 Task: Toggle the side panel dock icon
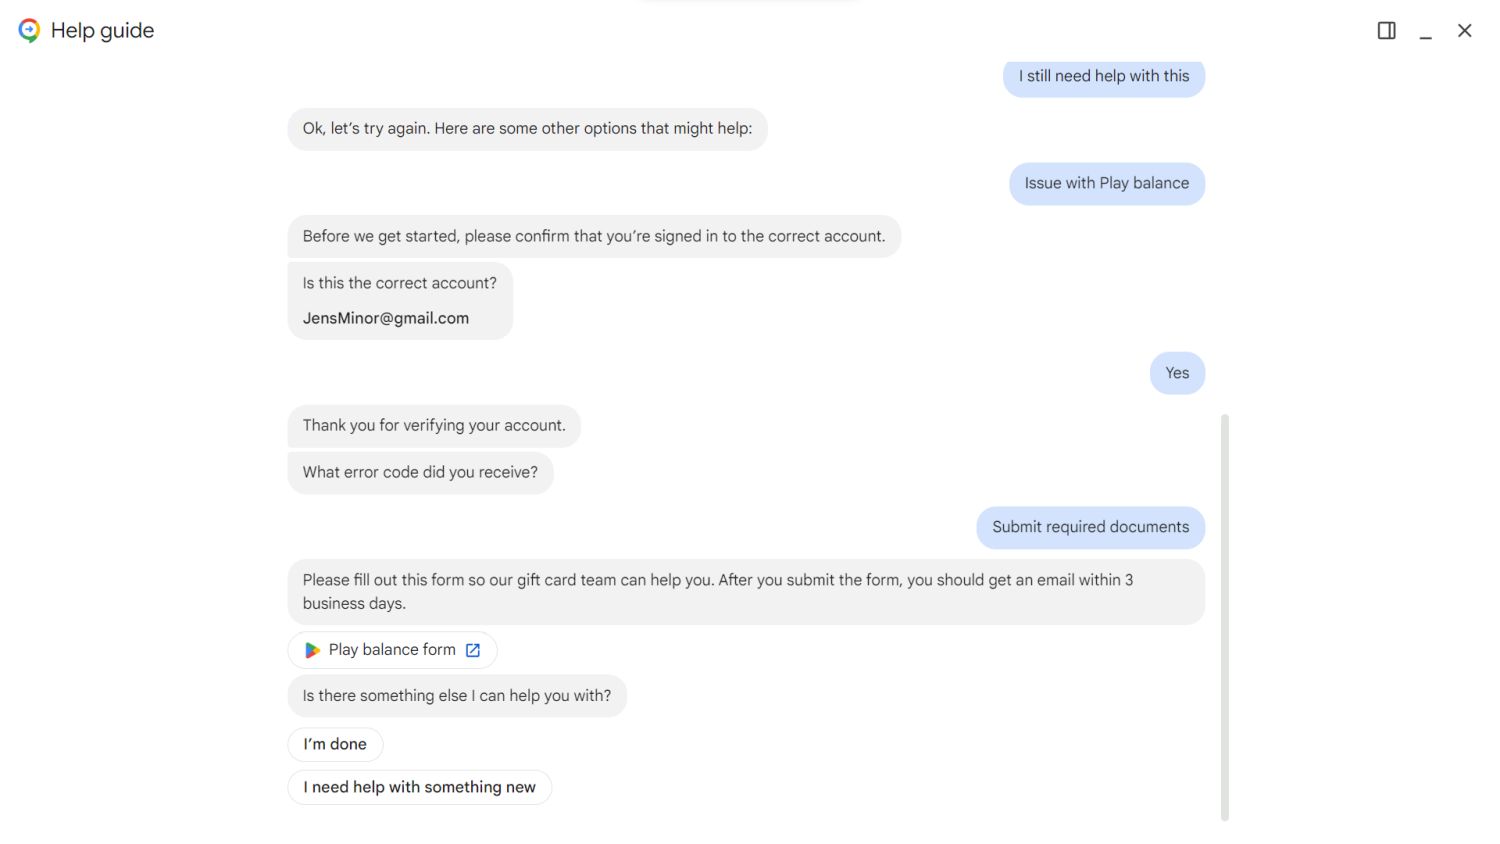click(x=1386, y=31)
